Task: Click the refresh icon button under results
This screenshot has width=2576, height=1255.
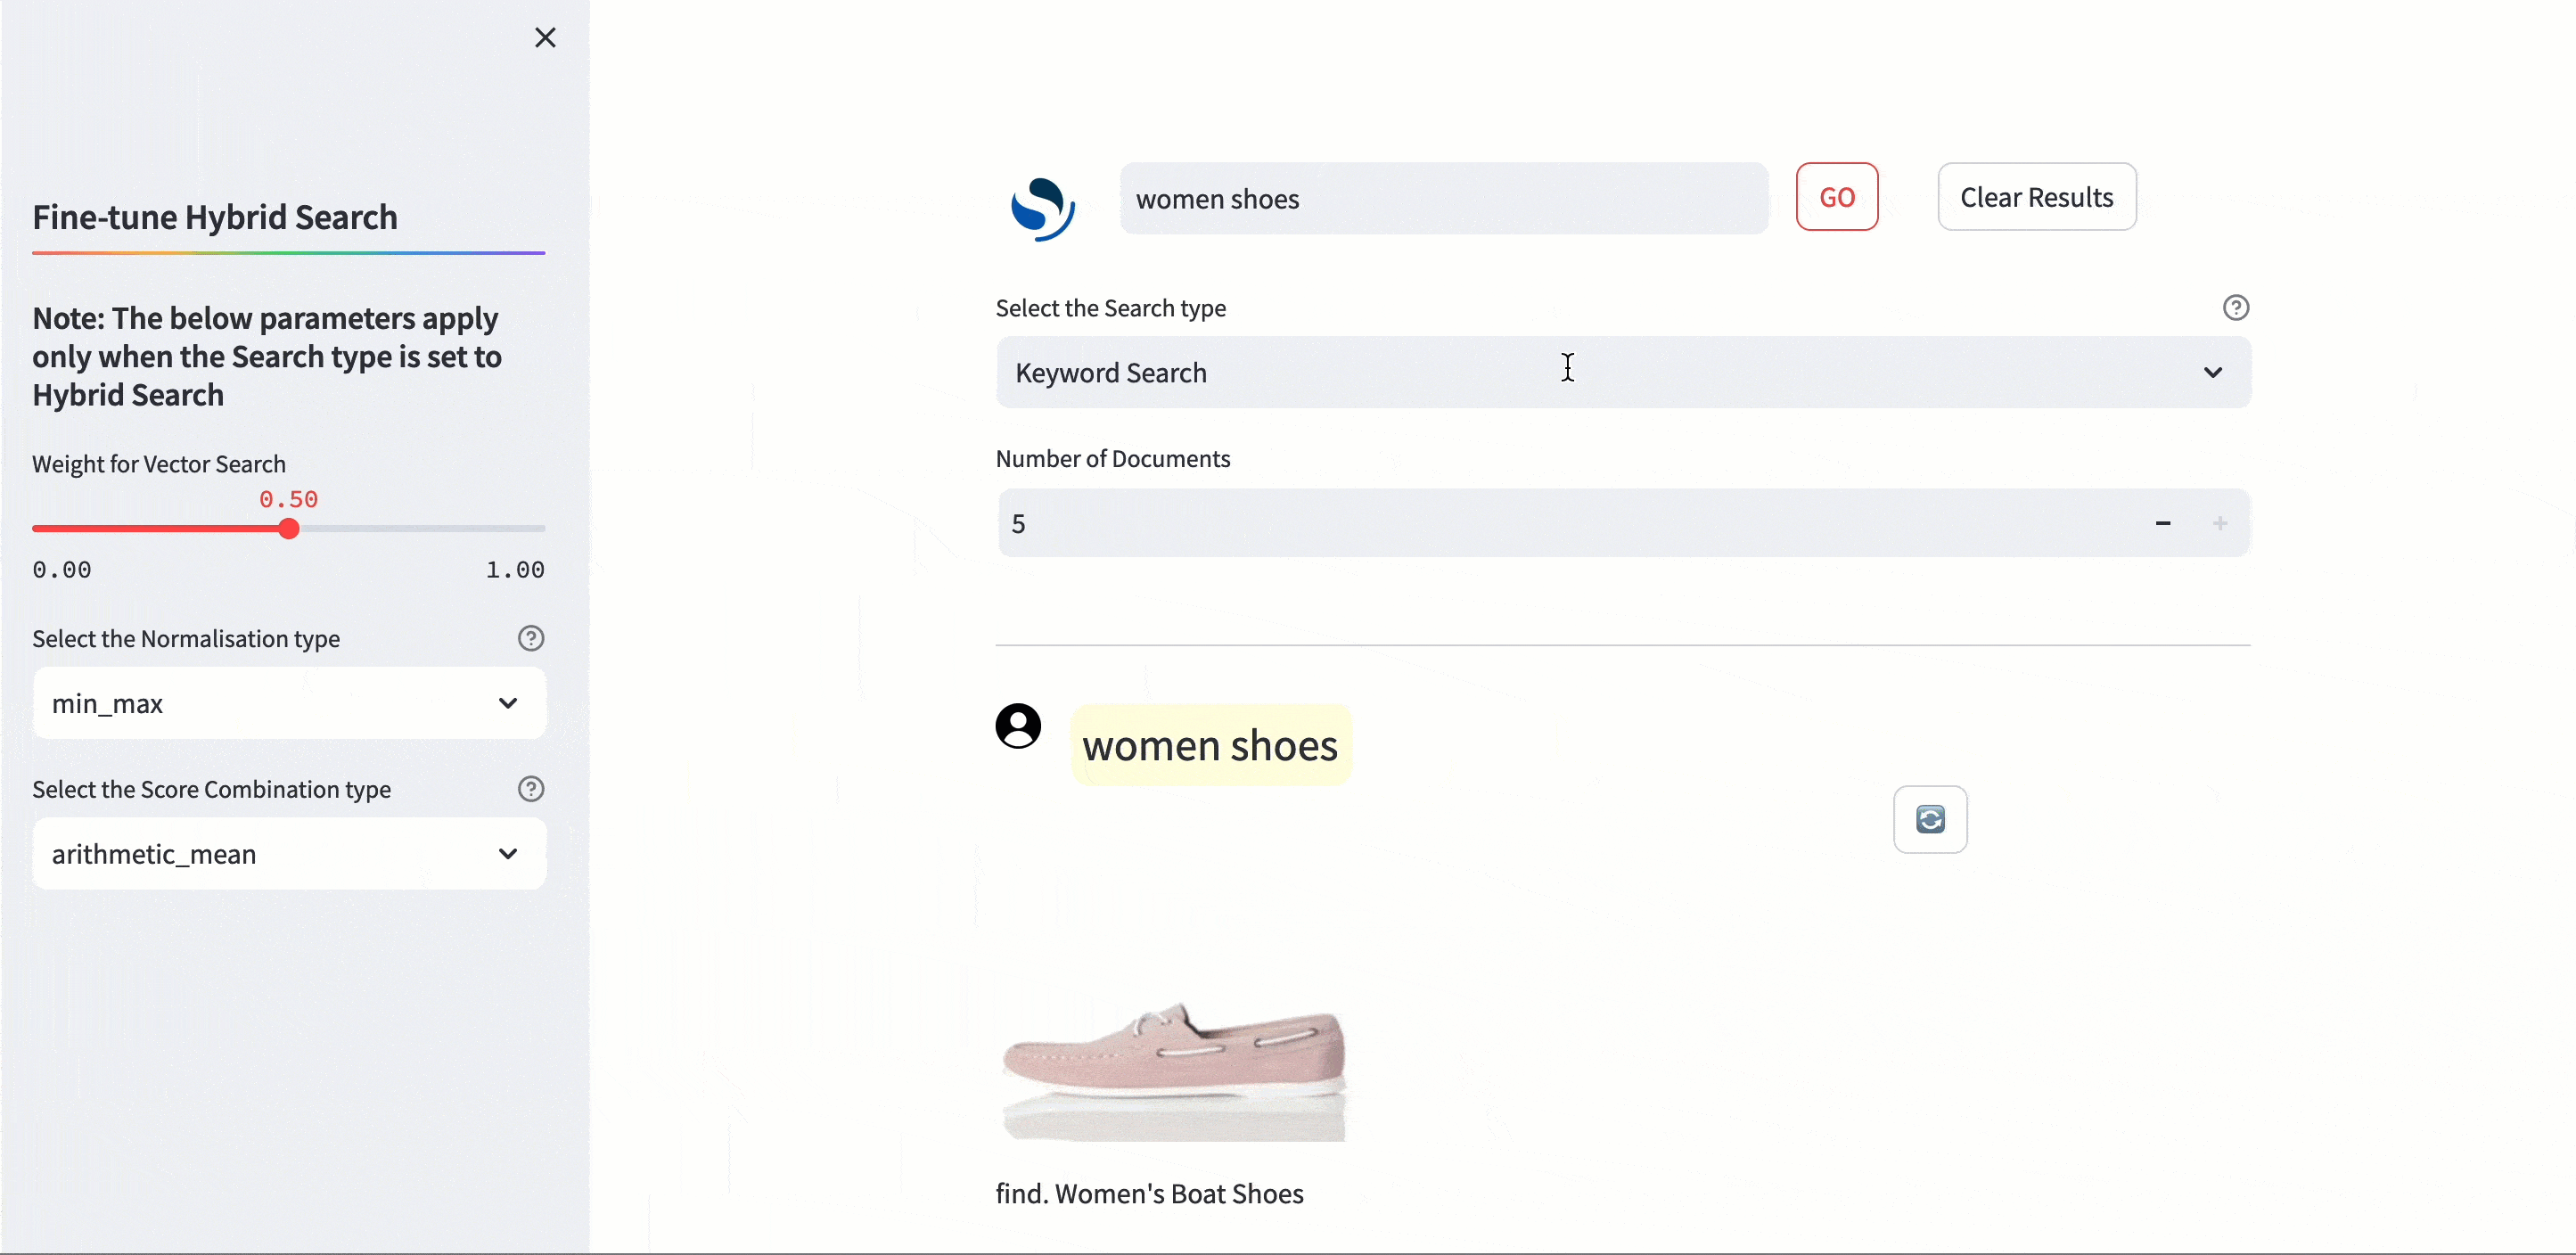Action: [1929, 819]
